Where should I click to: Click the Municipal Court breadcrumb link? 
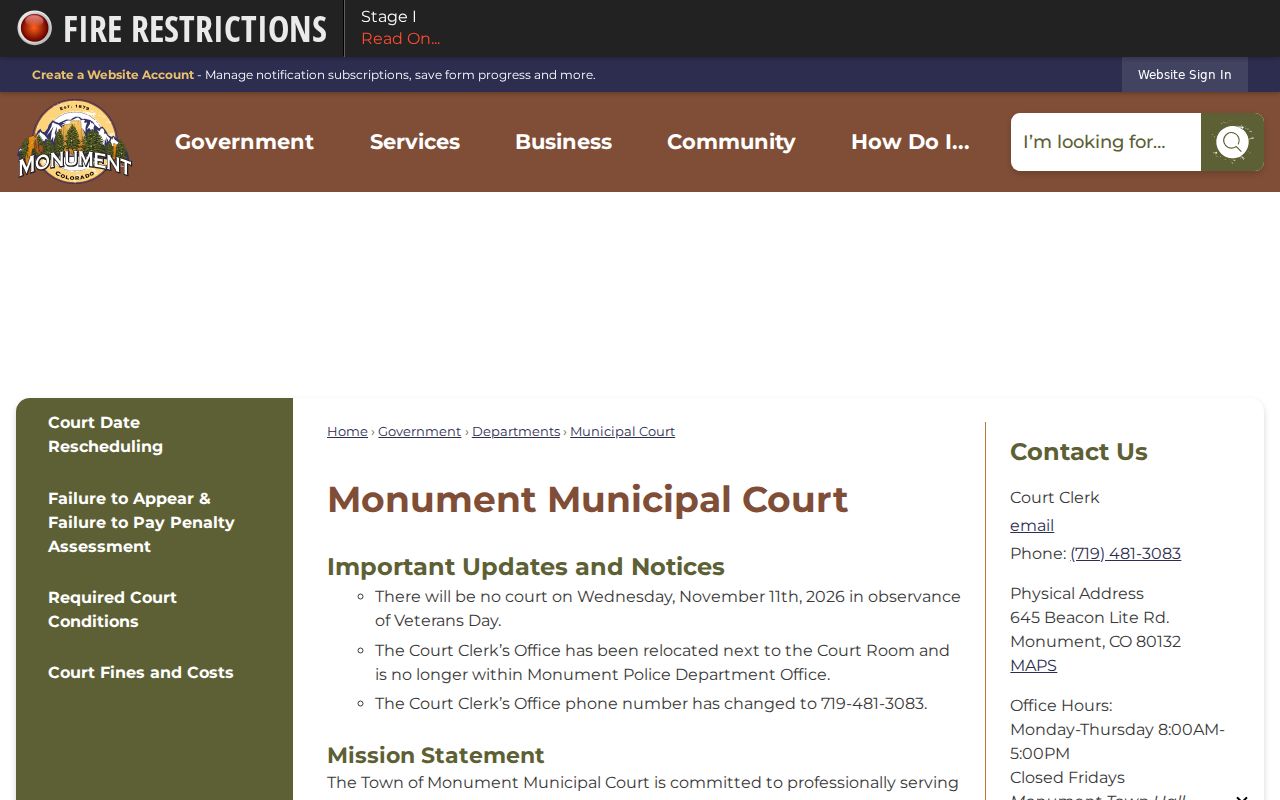(622, 432)
